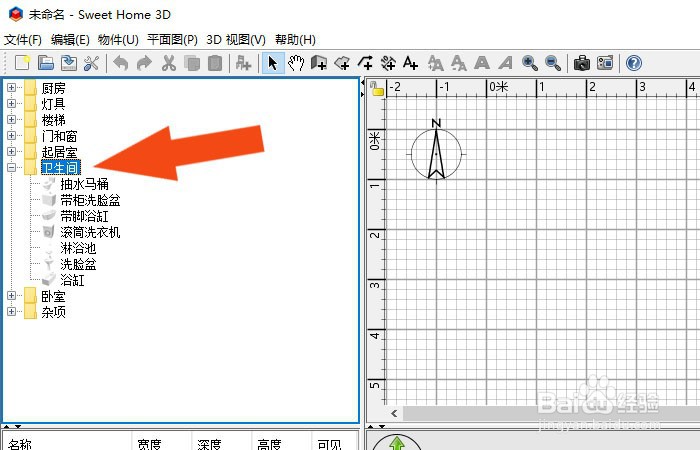Create 3D video icon
This screenshot has width=700, height=450.
605,63
